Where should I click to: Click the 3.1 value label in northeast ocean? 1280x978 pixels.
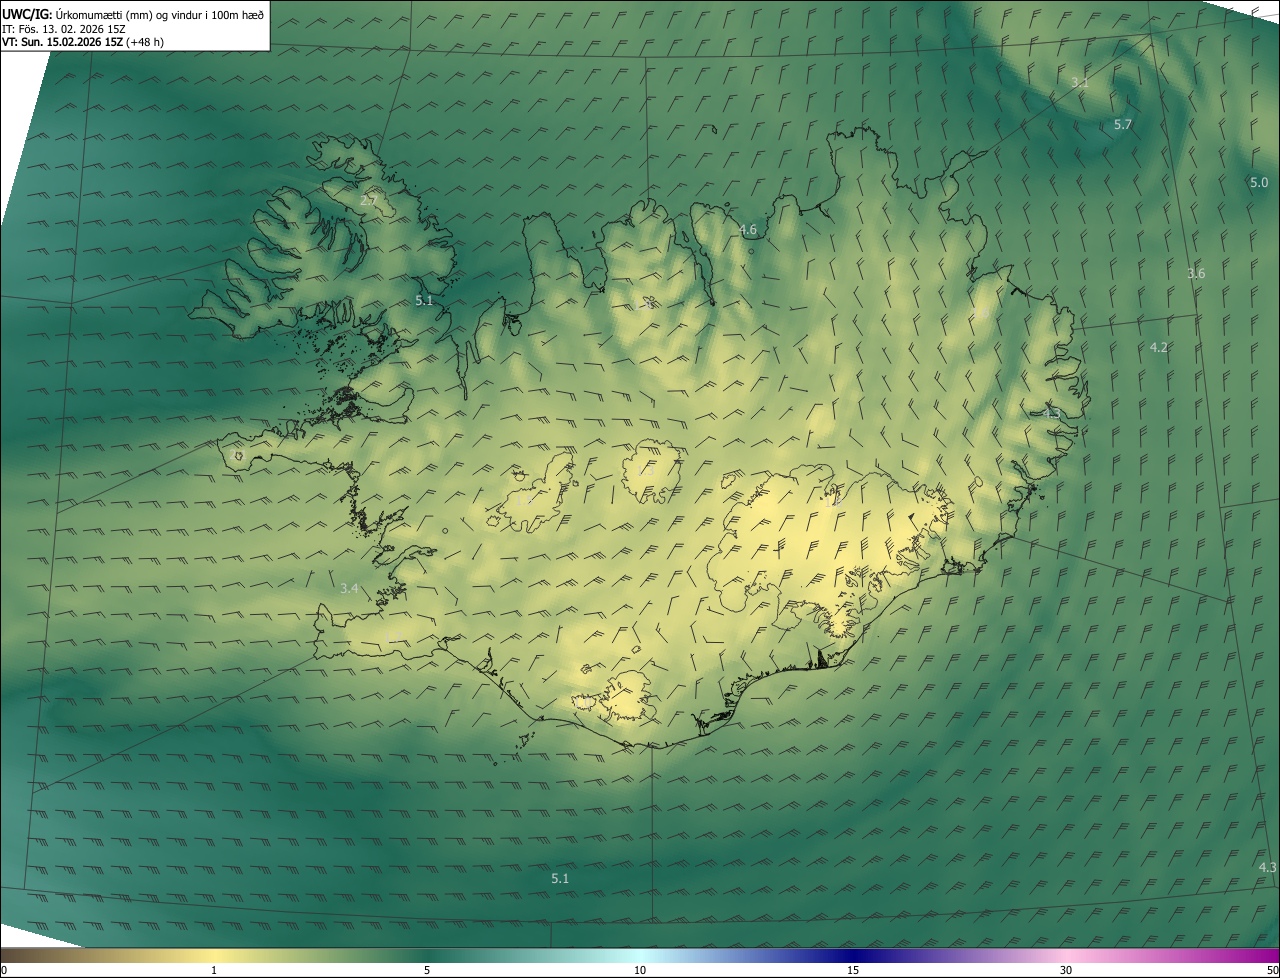click(x=1079, y=82)
